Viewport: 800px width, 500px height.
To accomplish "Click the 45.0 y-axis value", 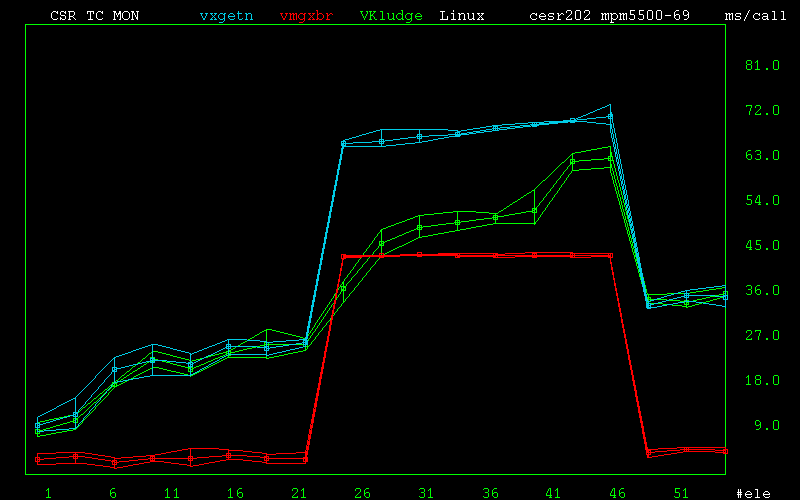I will (762, 245).
